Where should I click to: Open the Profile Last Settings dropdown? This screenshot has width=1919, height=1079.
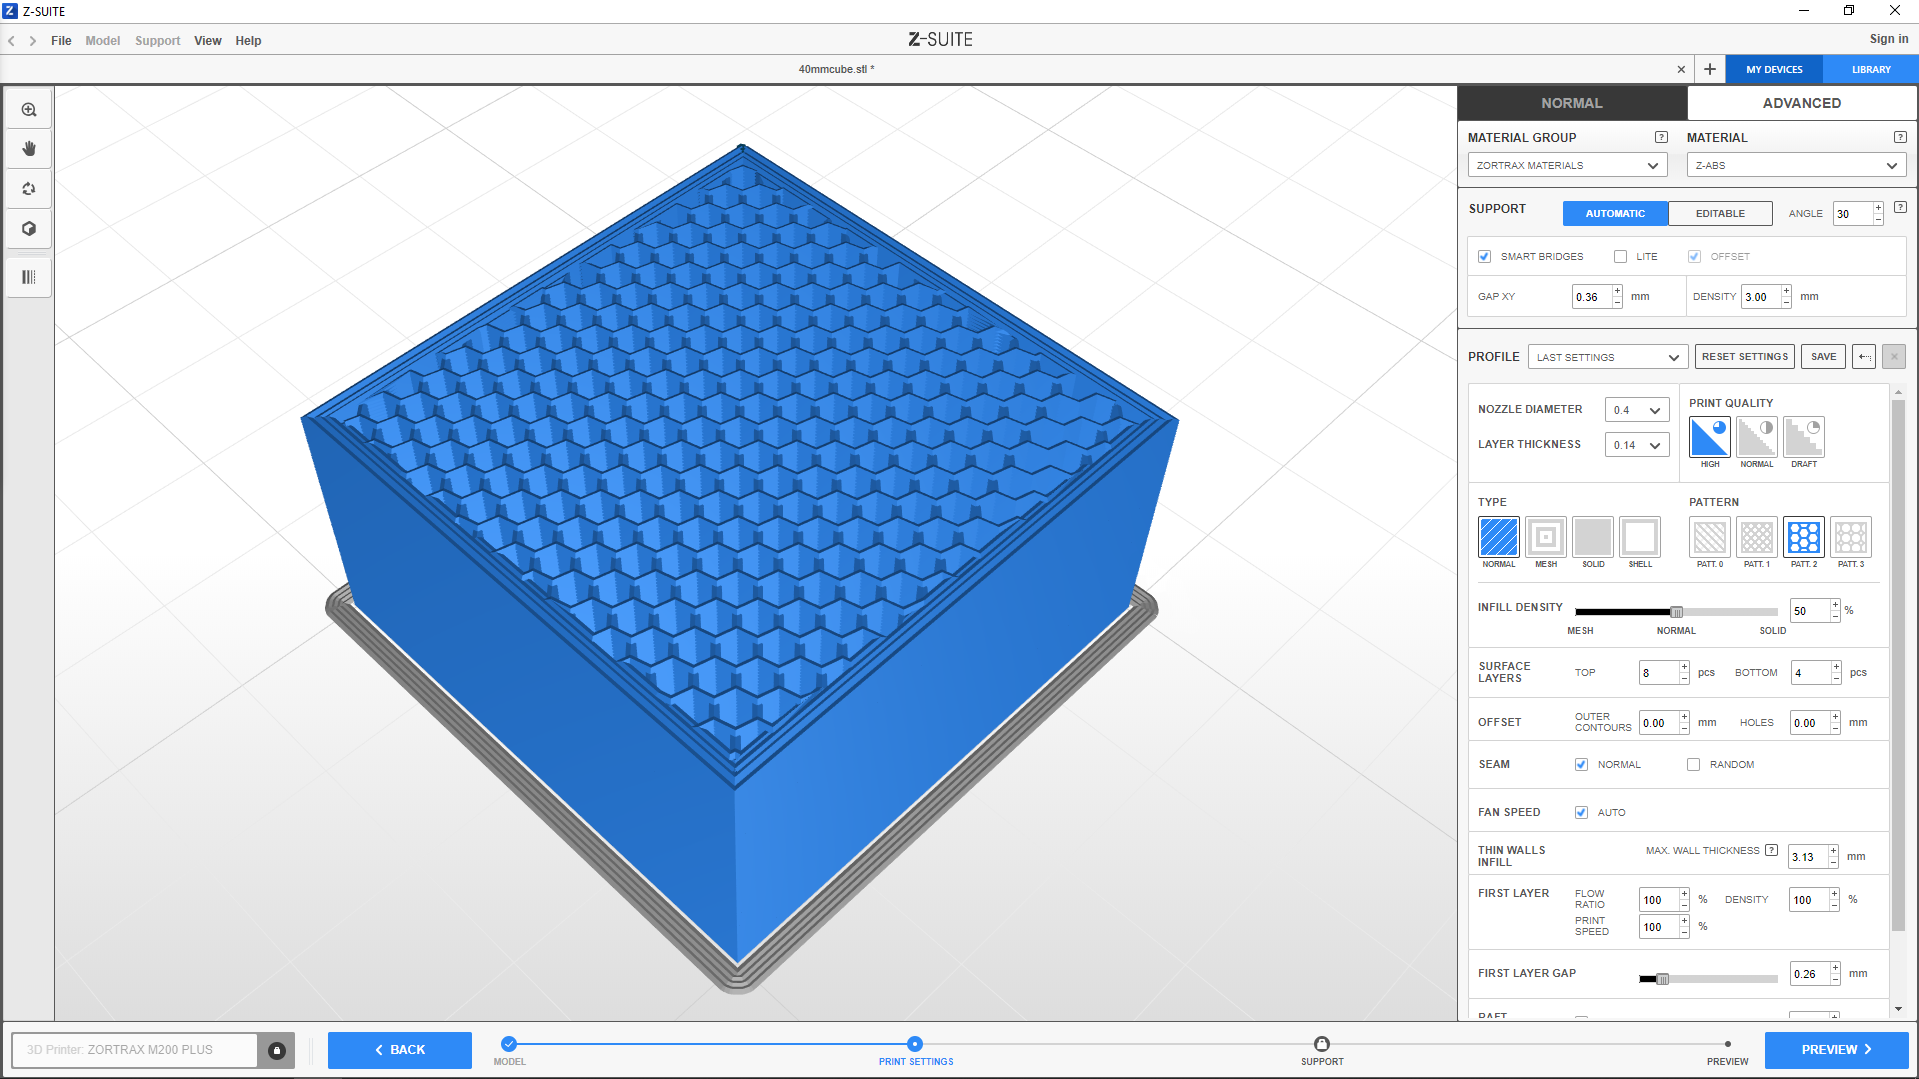click(1607, 358)
